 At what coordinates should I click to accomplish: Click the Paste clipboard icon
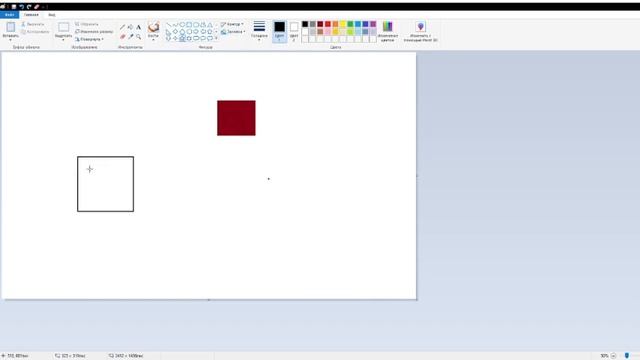(x=11, y=27)
